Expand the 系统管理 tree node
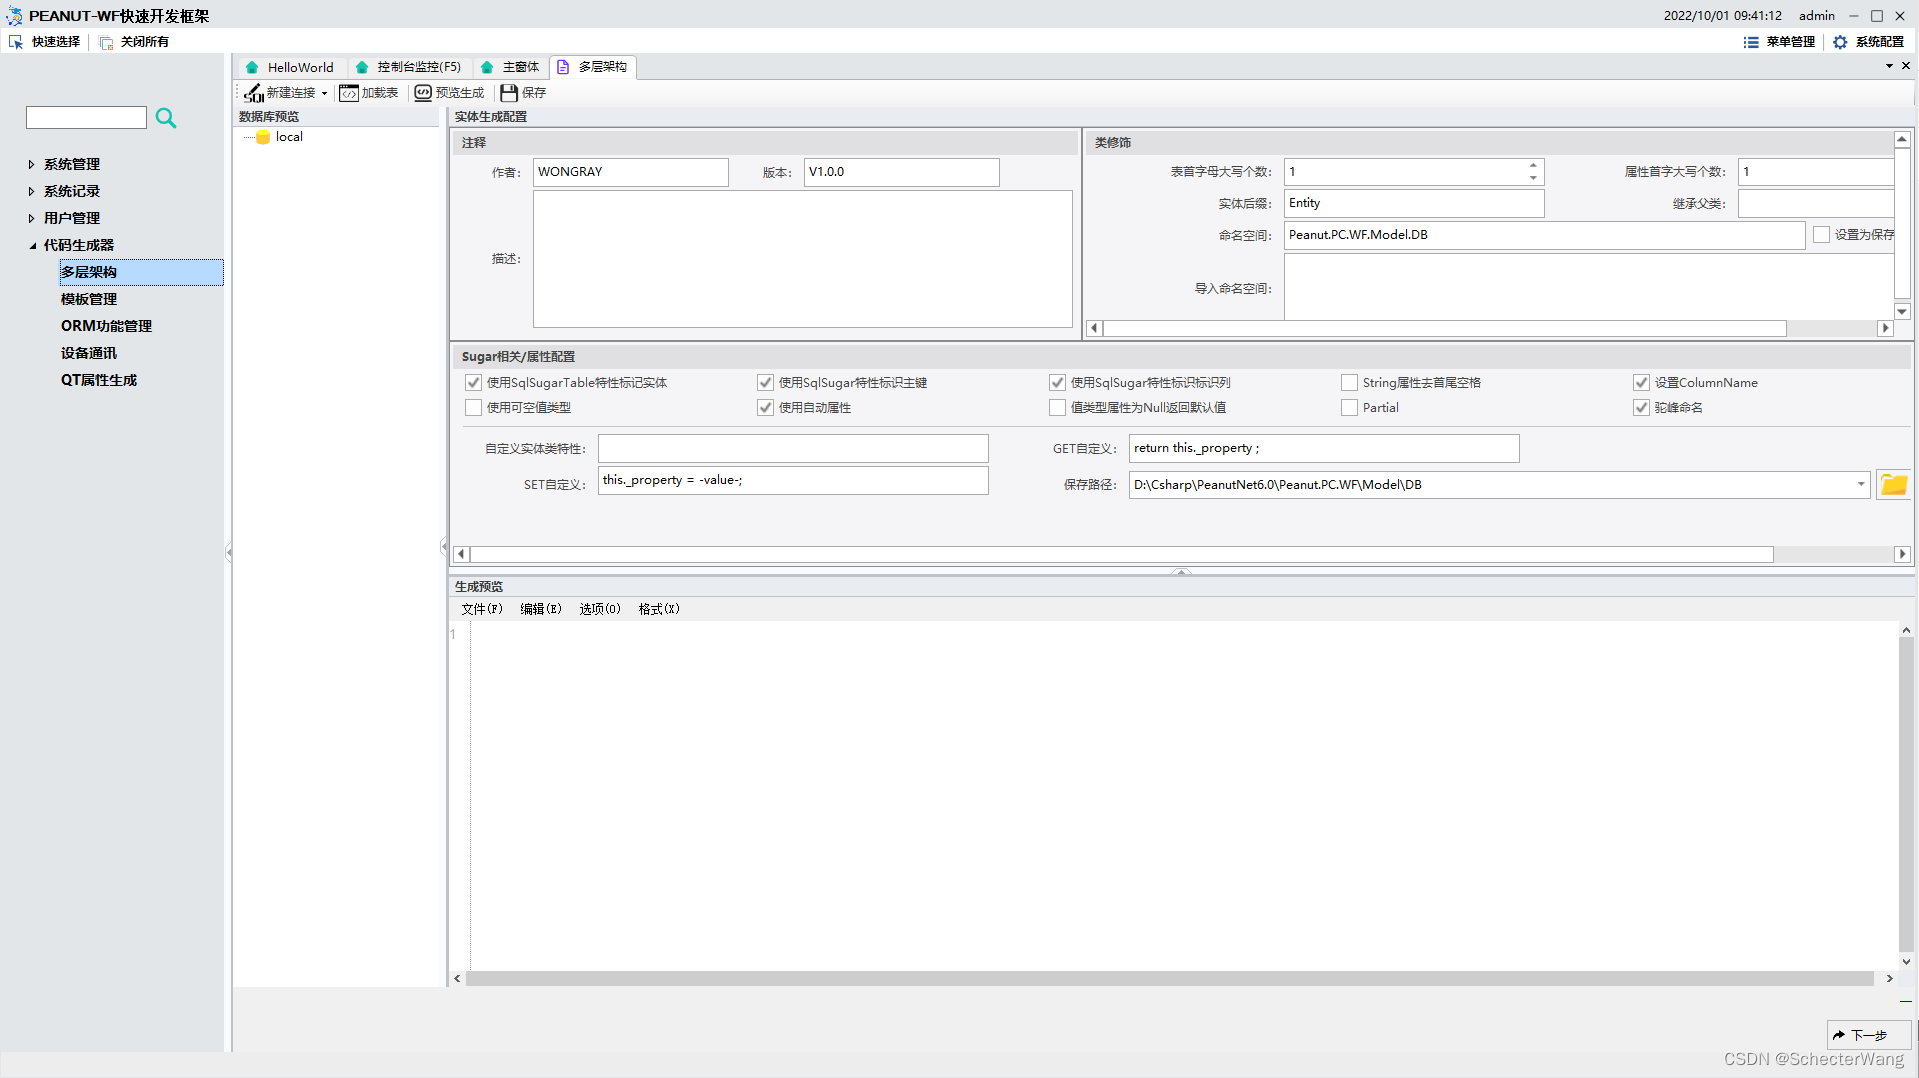 31,164
